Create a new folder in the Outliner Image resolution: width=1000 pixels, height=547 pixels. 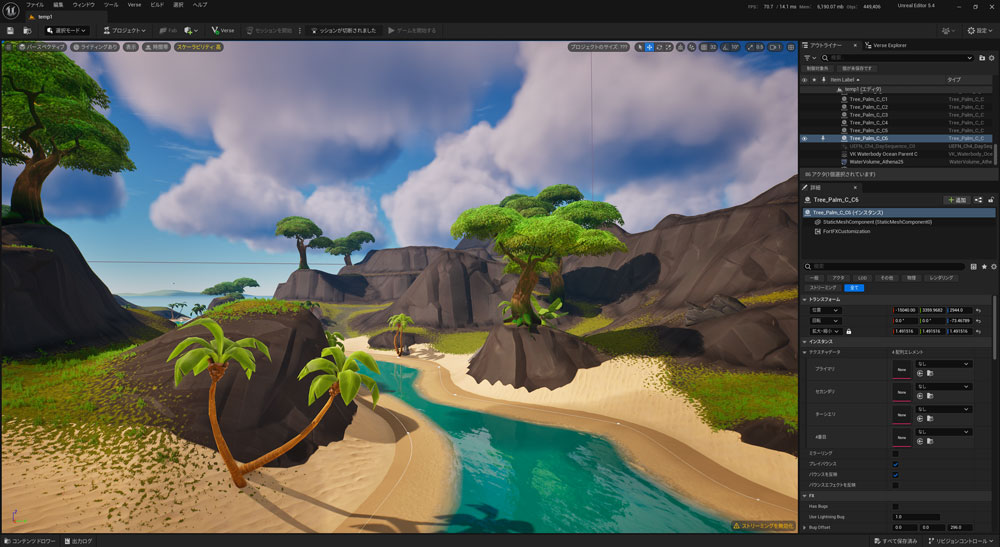tap(982, 58)
